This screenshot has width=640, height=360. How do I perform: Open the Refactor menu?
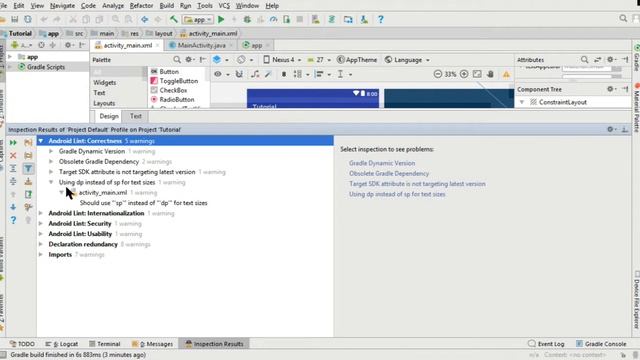pos(141,6)
